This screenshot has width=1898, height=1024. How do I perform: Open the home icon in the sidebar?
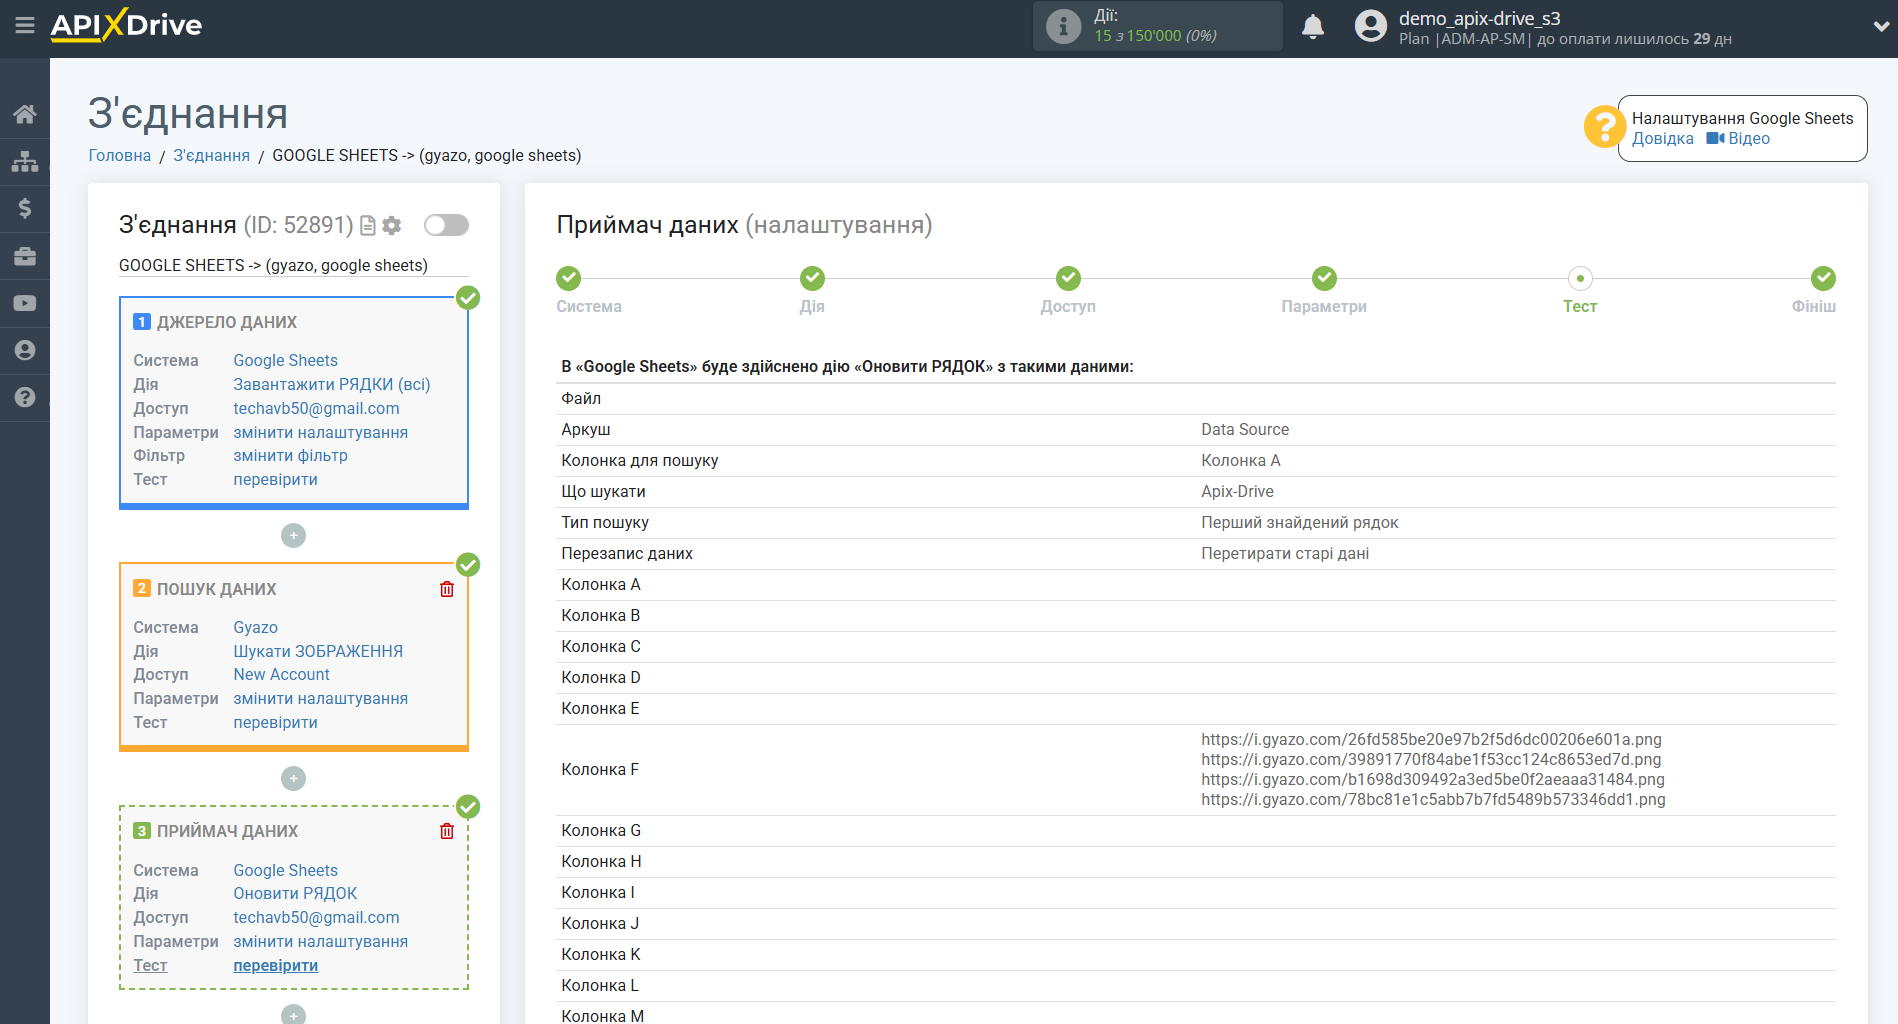click(x=25, y=114)
